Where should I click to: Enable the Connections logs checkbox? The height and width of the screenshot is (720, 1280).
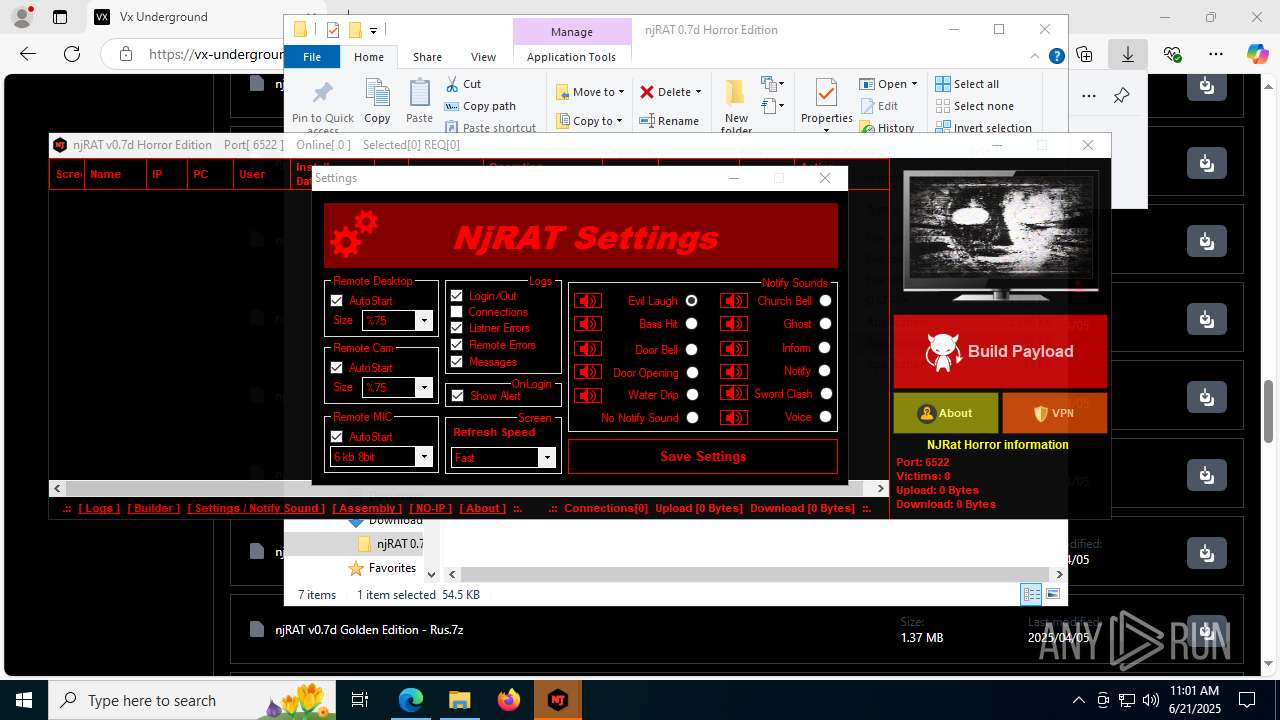[x=457, y=312]
